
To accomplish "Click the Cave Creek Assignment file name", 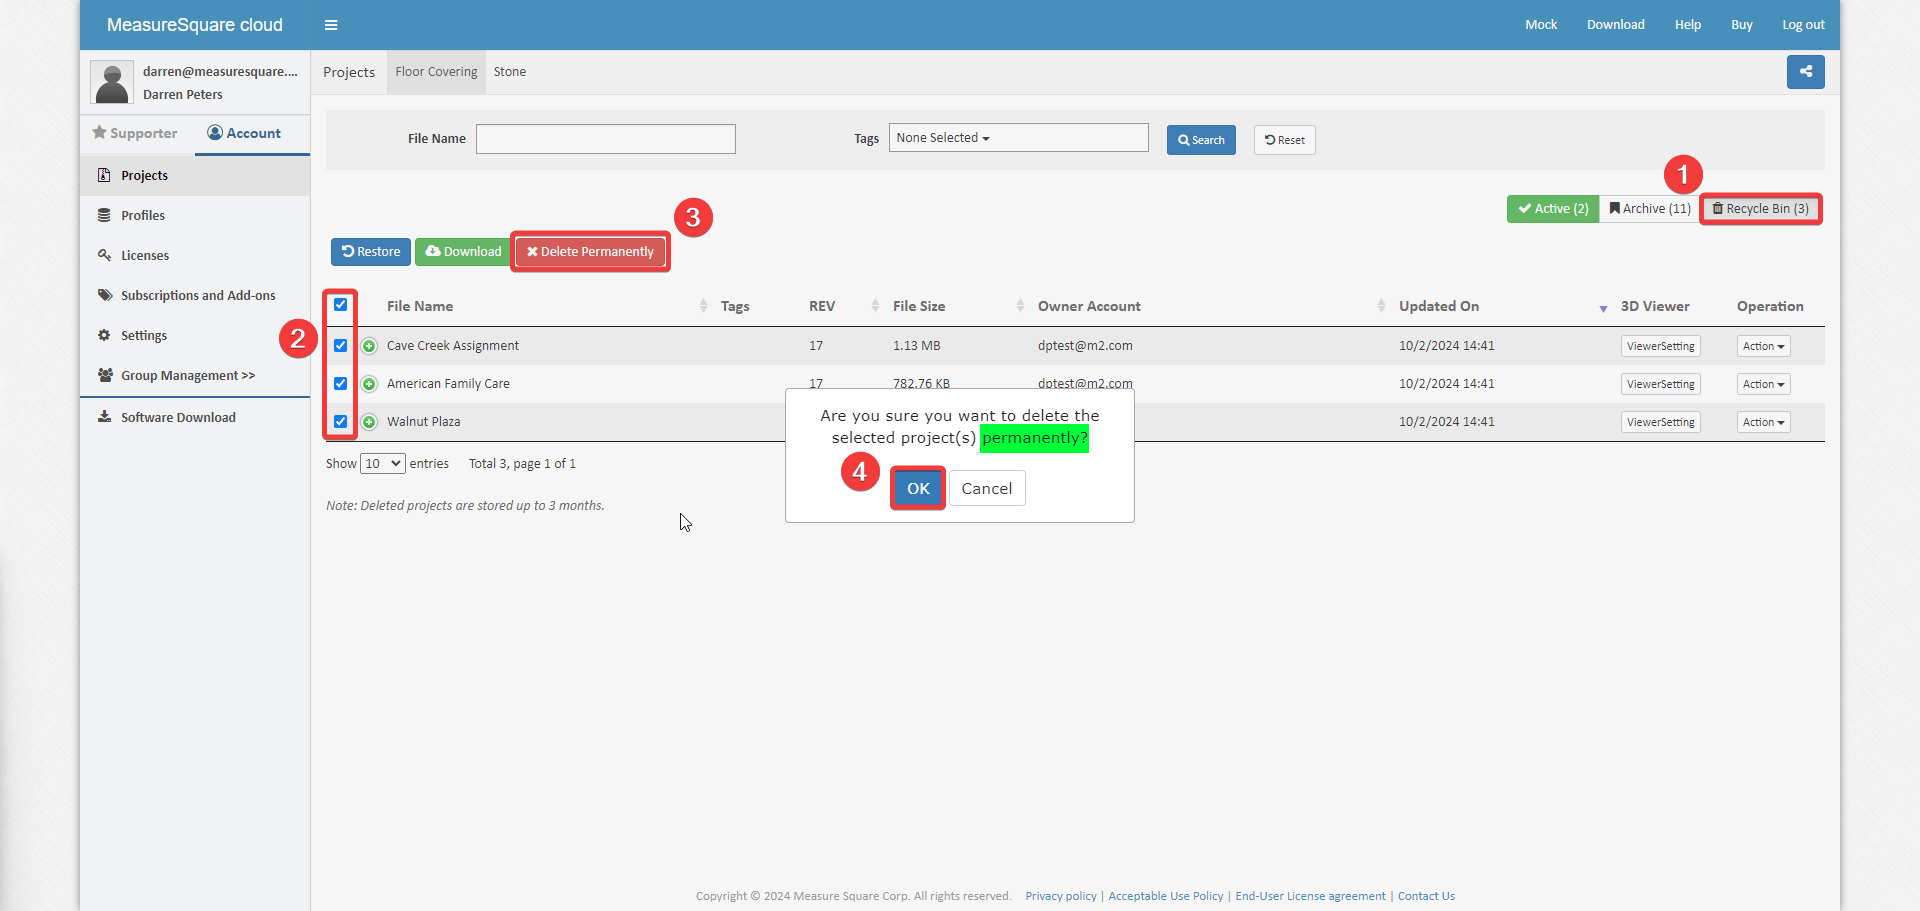I will click(453, 346).
